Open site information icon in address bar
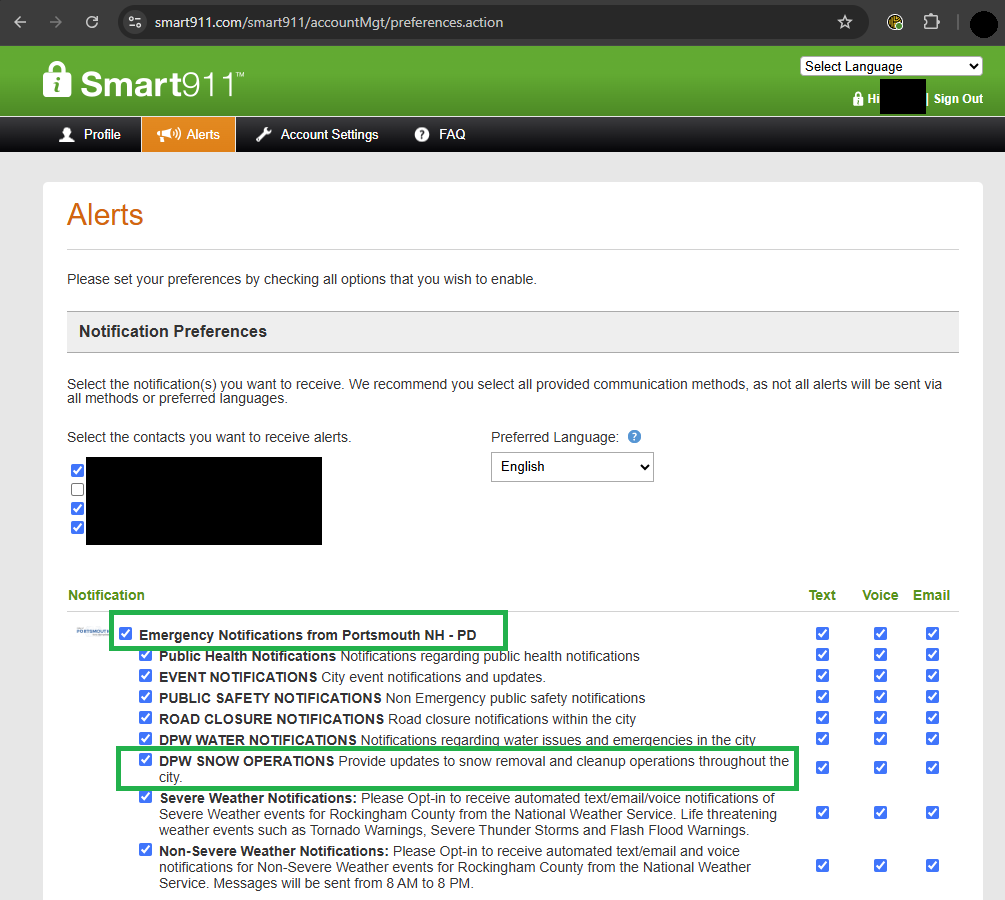 pos(135,22)
